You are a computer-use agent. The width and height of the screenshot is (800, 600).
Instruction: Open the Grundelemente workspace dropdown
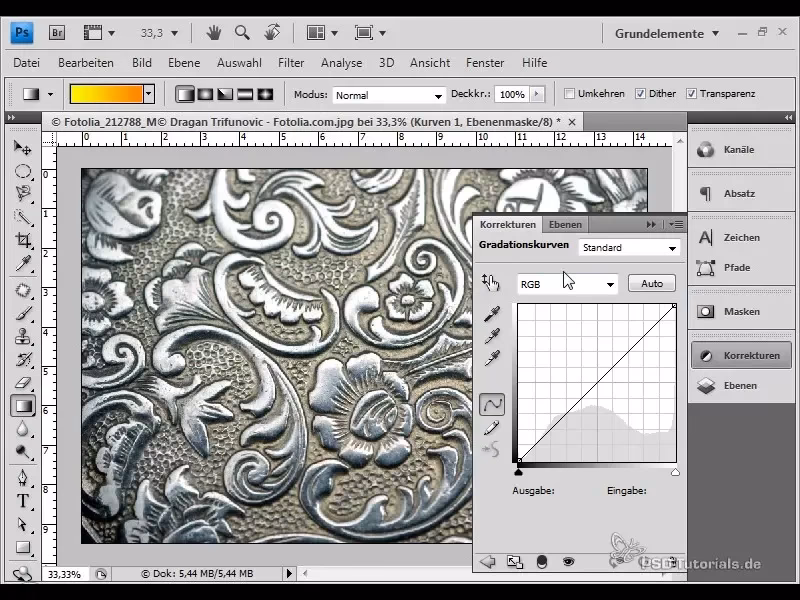(x=666, y=34)
